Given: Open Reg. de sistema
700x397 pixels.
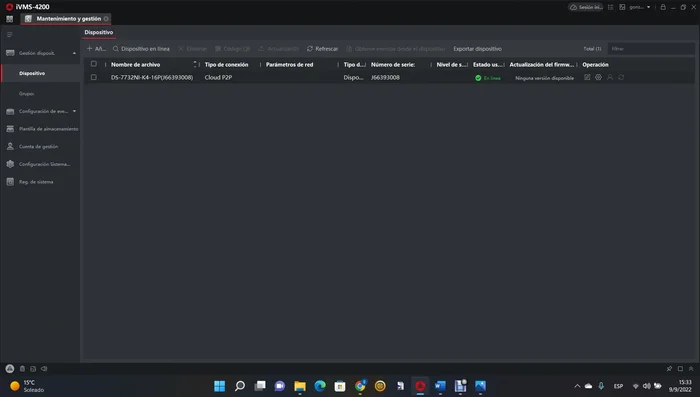Looking at the screenshot, I should 36,182.
